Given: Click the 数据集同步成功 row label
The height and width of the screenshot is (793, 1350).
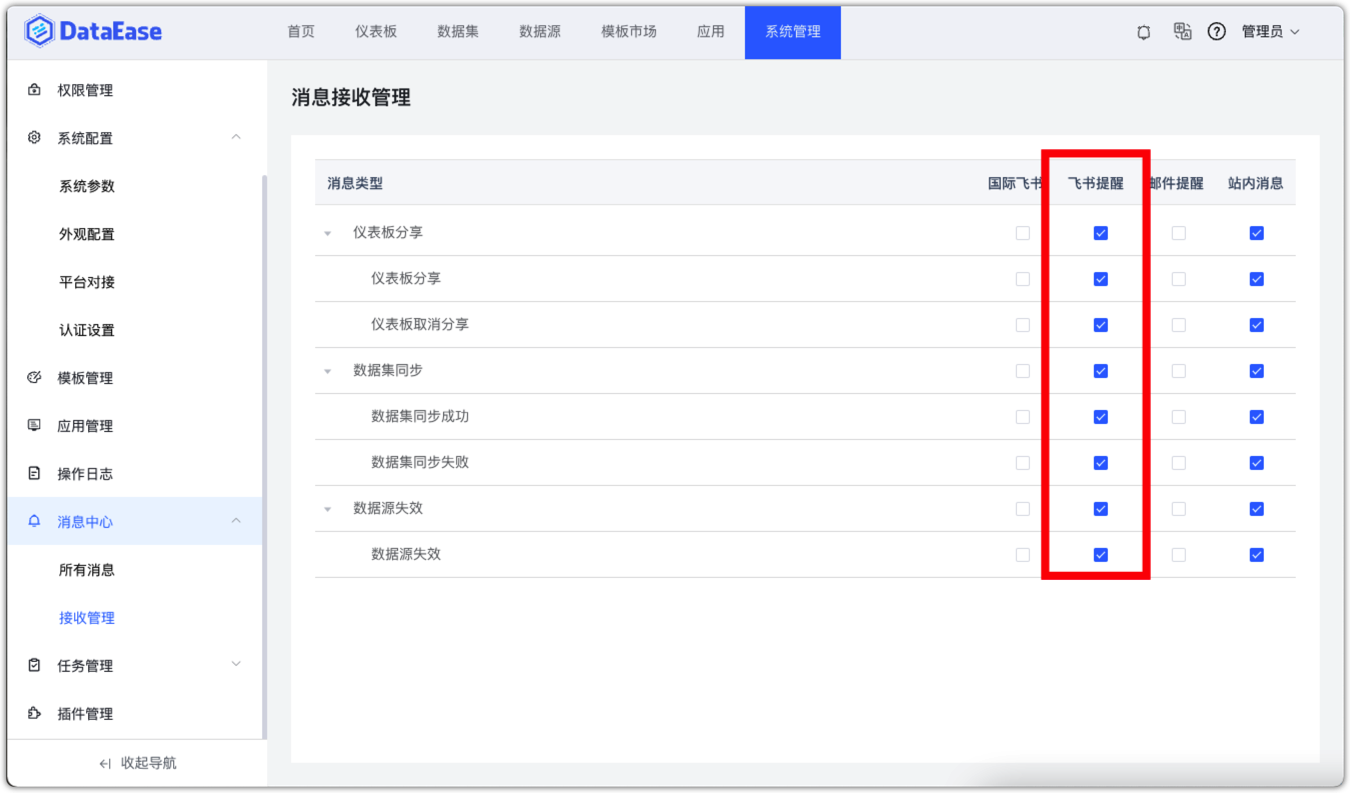Looking at the screenshot, I should pos(420,416).
